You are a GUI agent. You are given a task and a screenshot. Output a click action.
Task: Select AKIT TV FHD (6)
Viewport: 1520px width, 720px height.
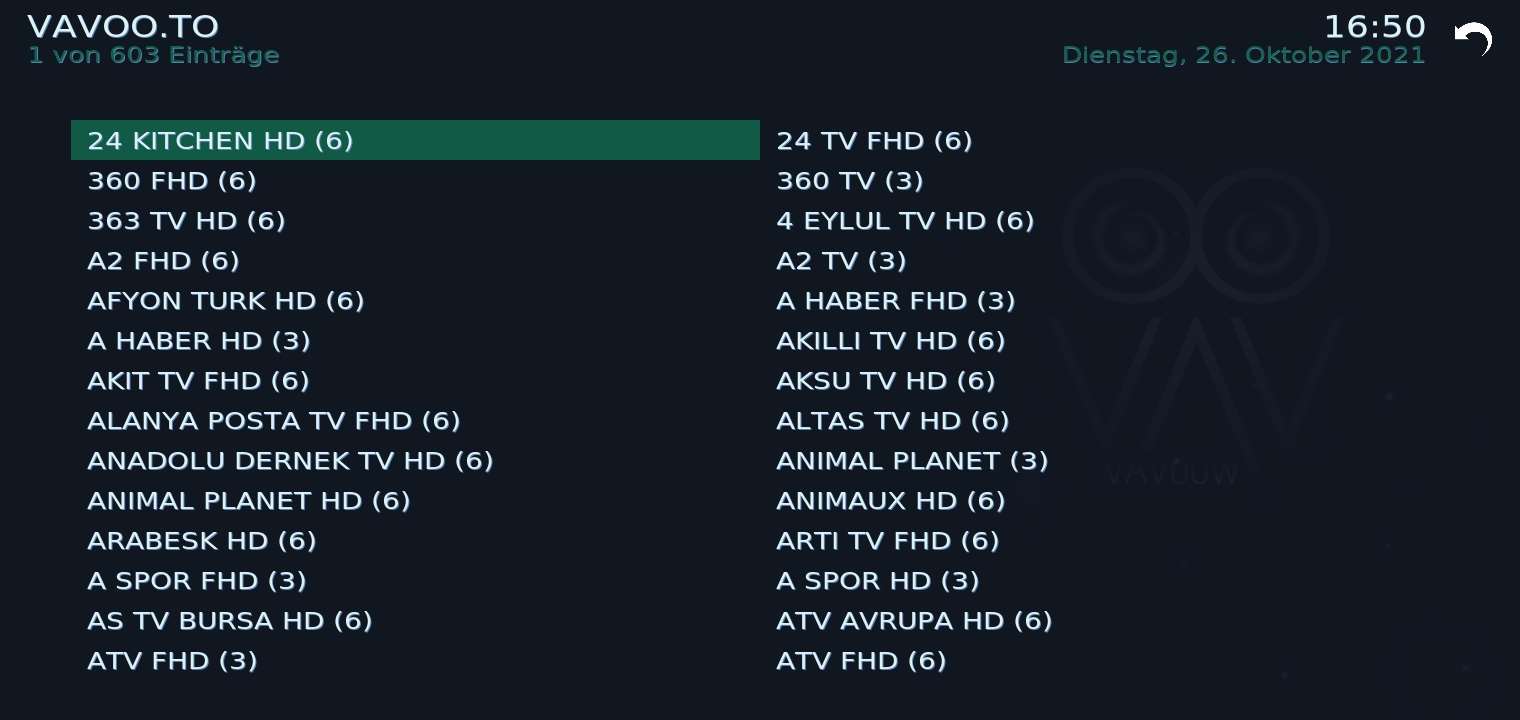198,381
